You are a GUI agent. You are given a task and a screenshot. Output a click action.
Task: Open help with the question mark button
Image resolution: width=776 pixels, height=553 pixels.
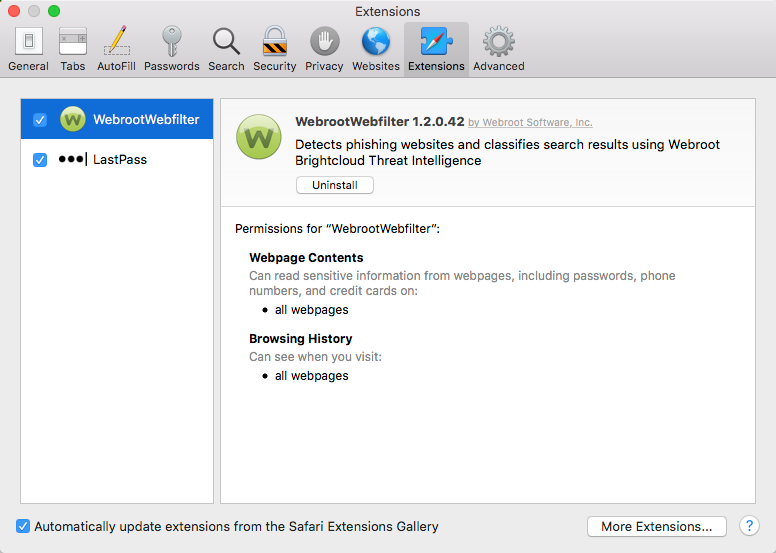[x=749, y=526]
